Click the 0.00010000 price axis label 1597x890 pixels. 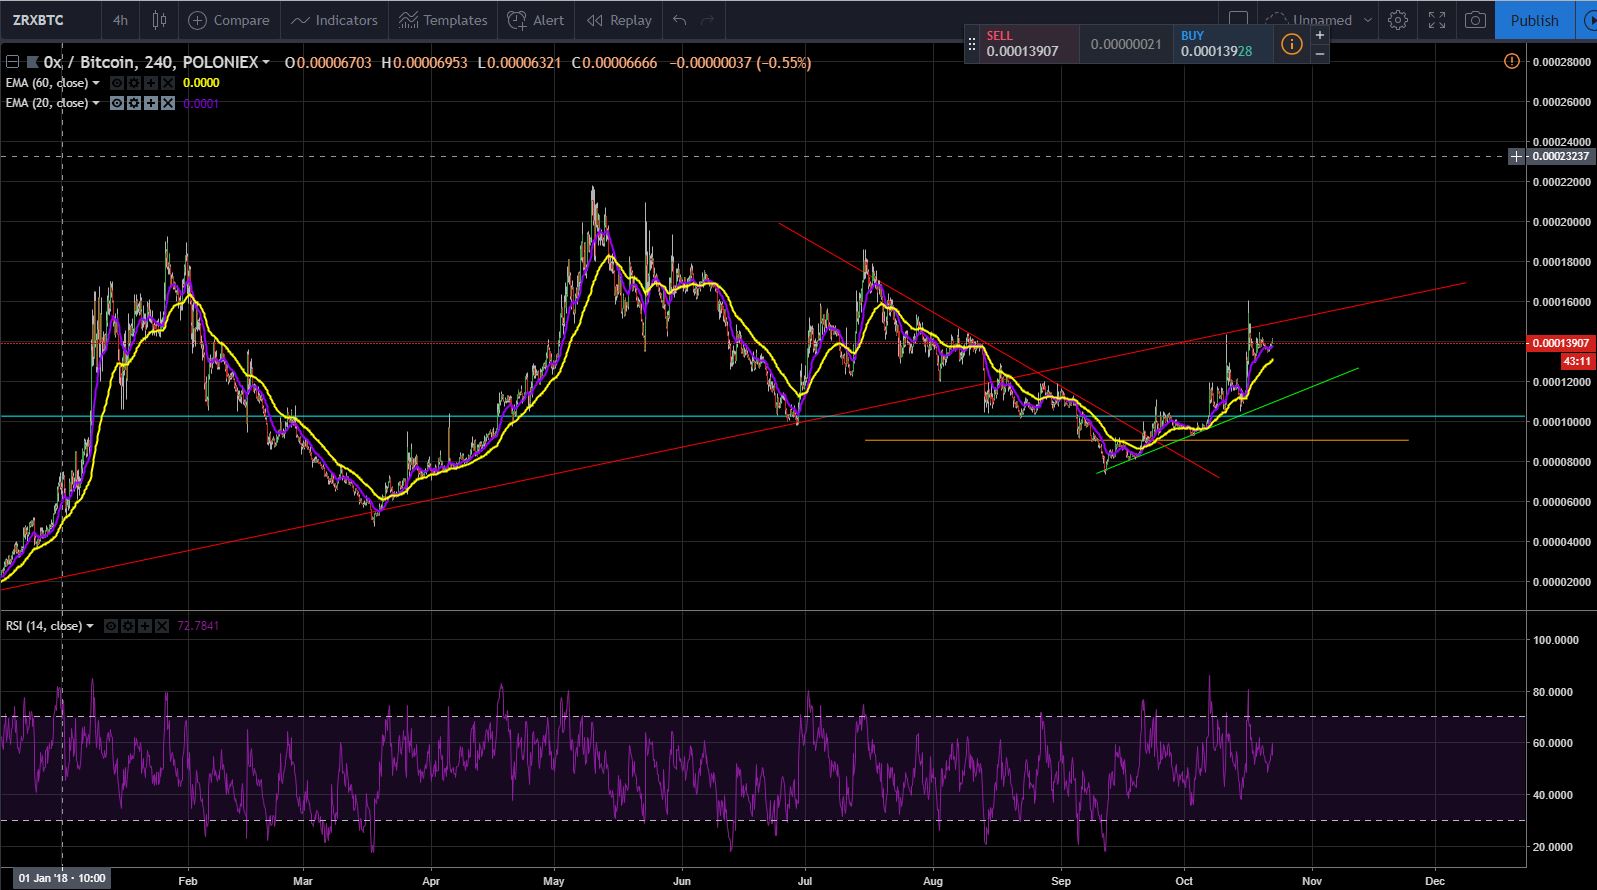click(x=1561, y=422)
